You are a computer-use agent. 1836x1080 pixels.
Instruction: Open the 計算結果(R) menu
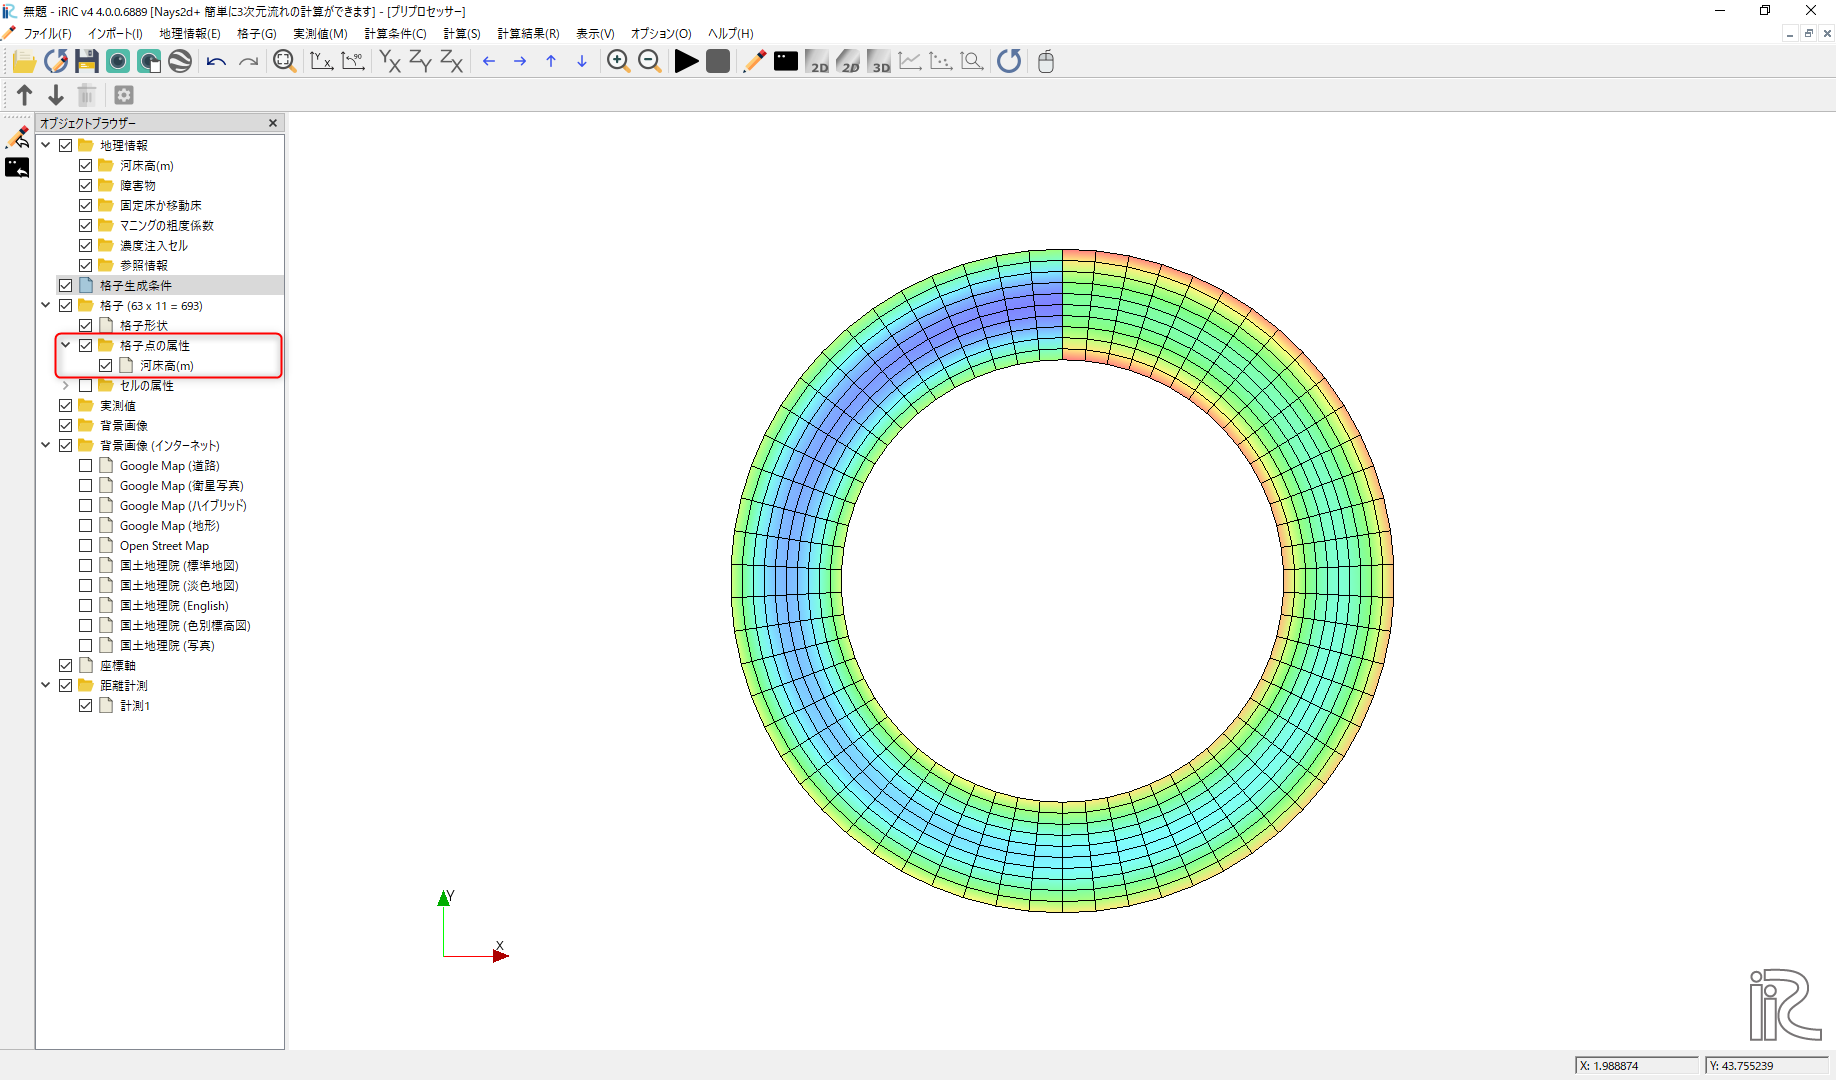(528, 34)
